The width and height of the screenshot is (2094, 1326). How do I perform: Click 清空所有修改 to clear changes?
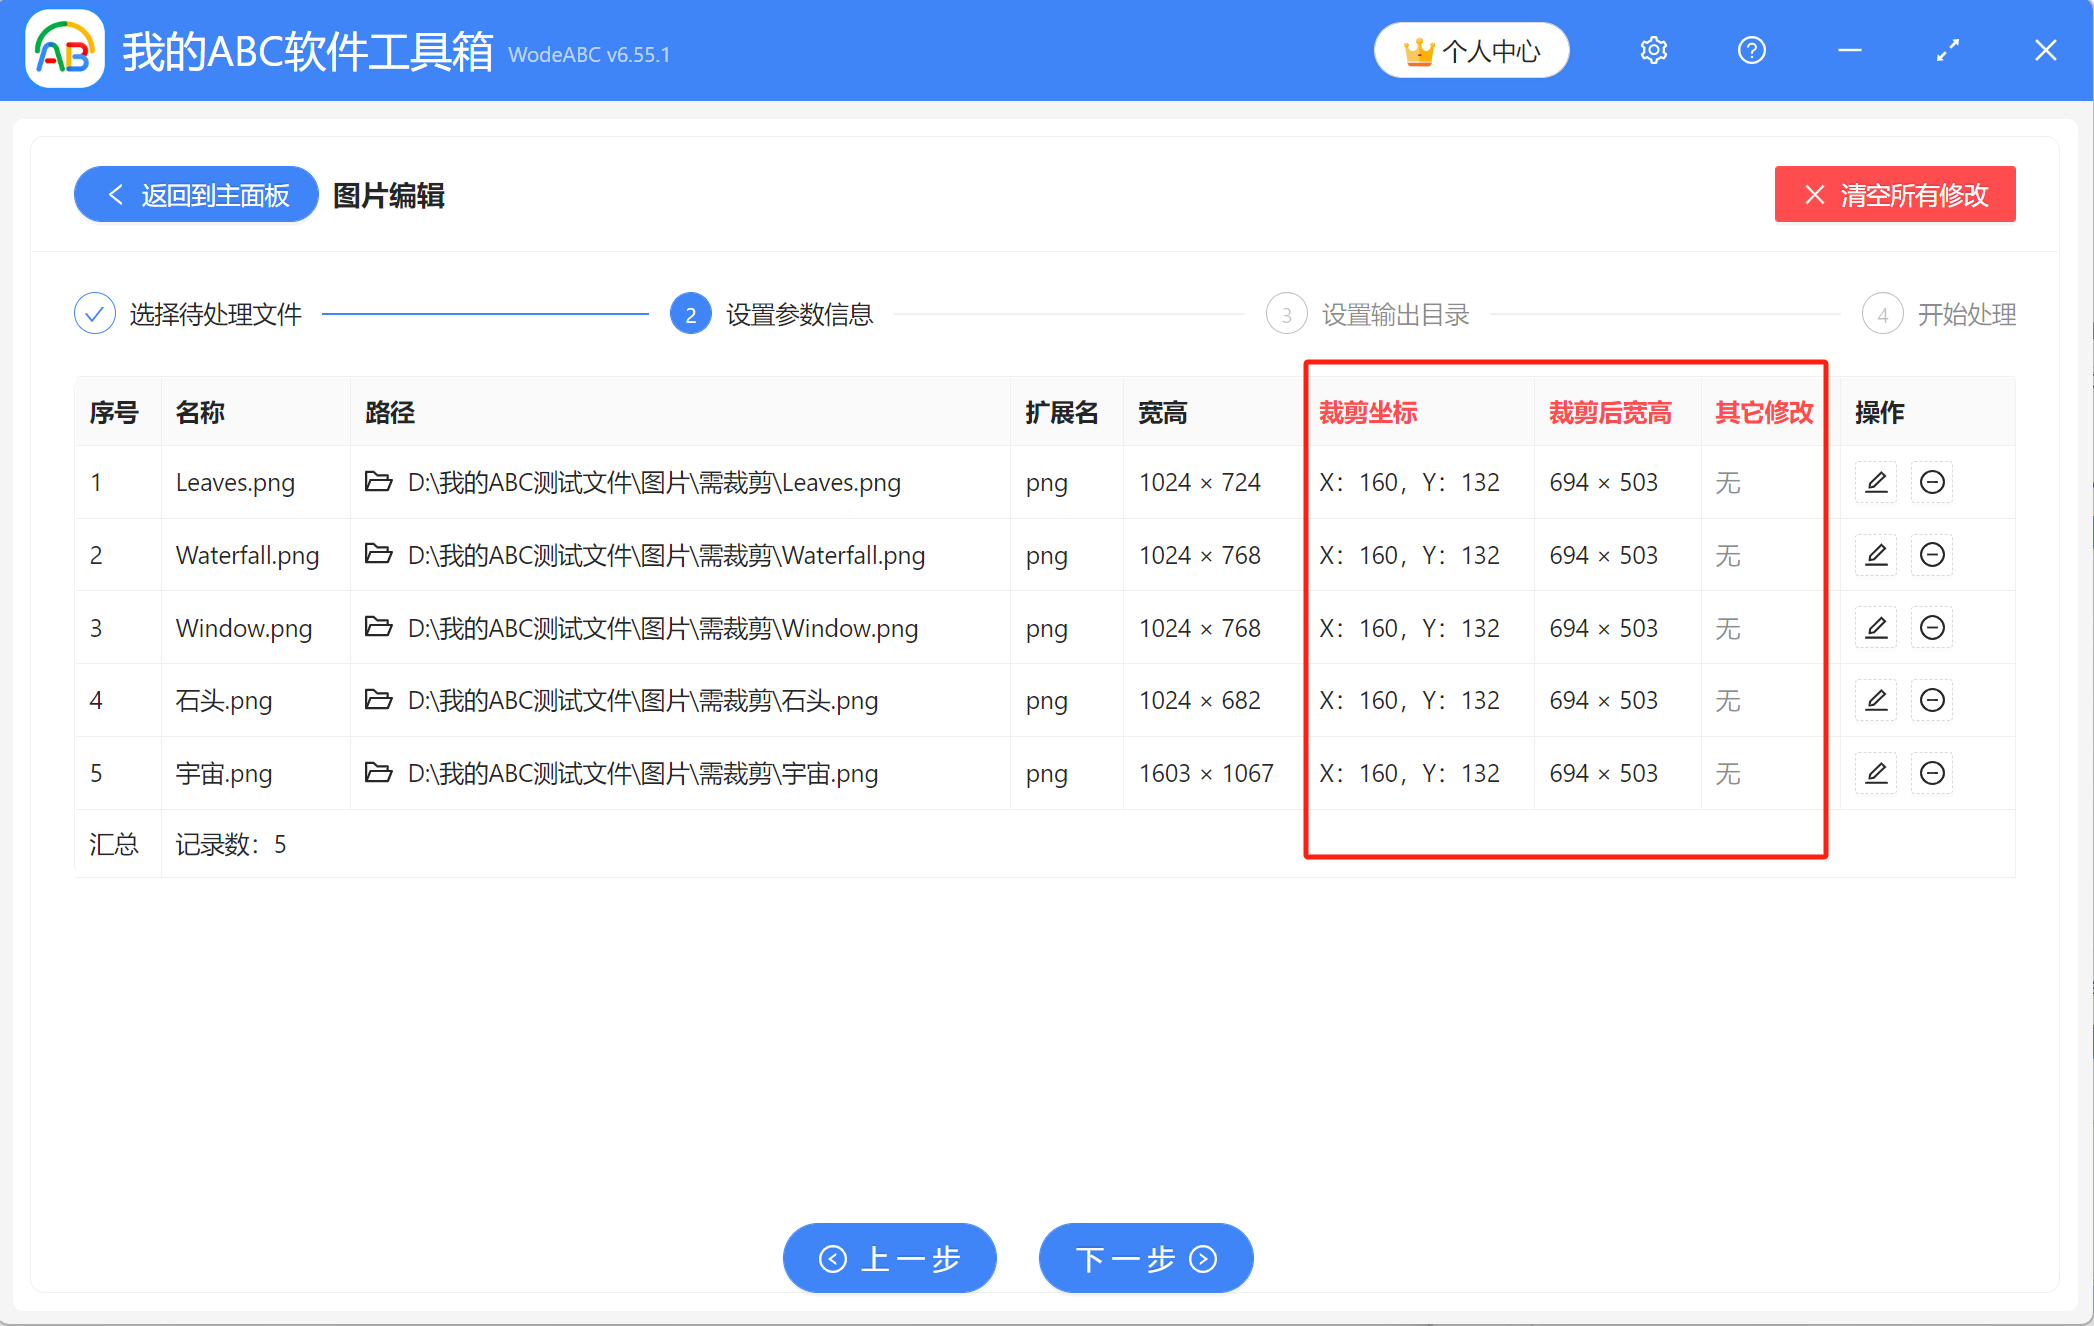1894,195
